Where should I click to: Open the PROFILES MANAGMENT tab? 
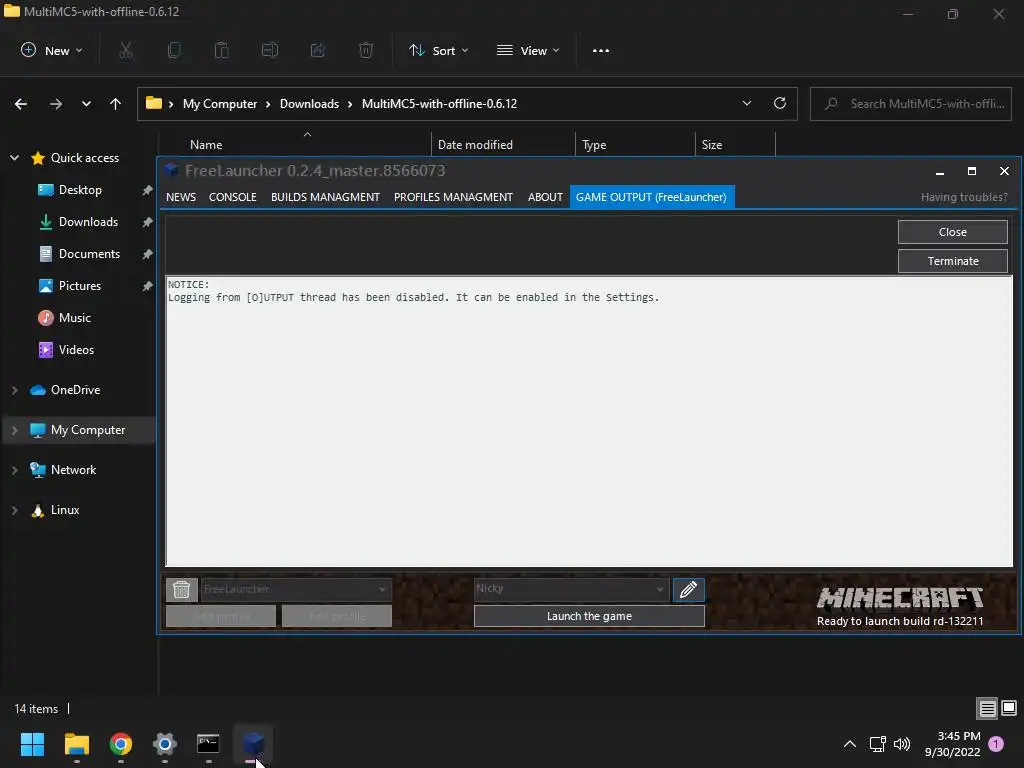[x=453, y=197]
